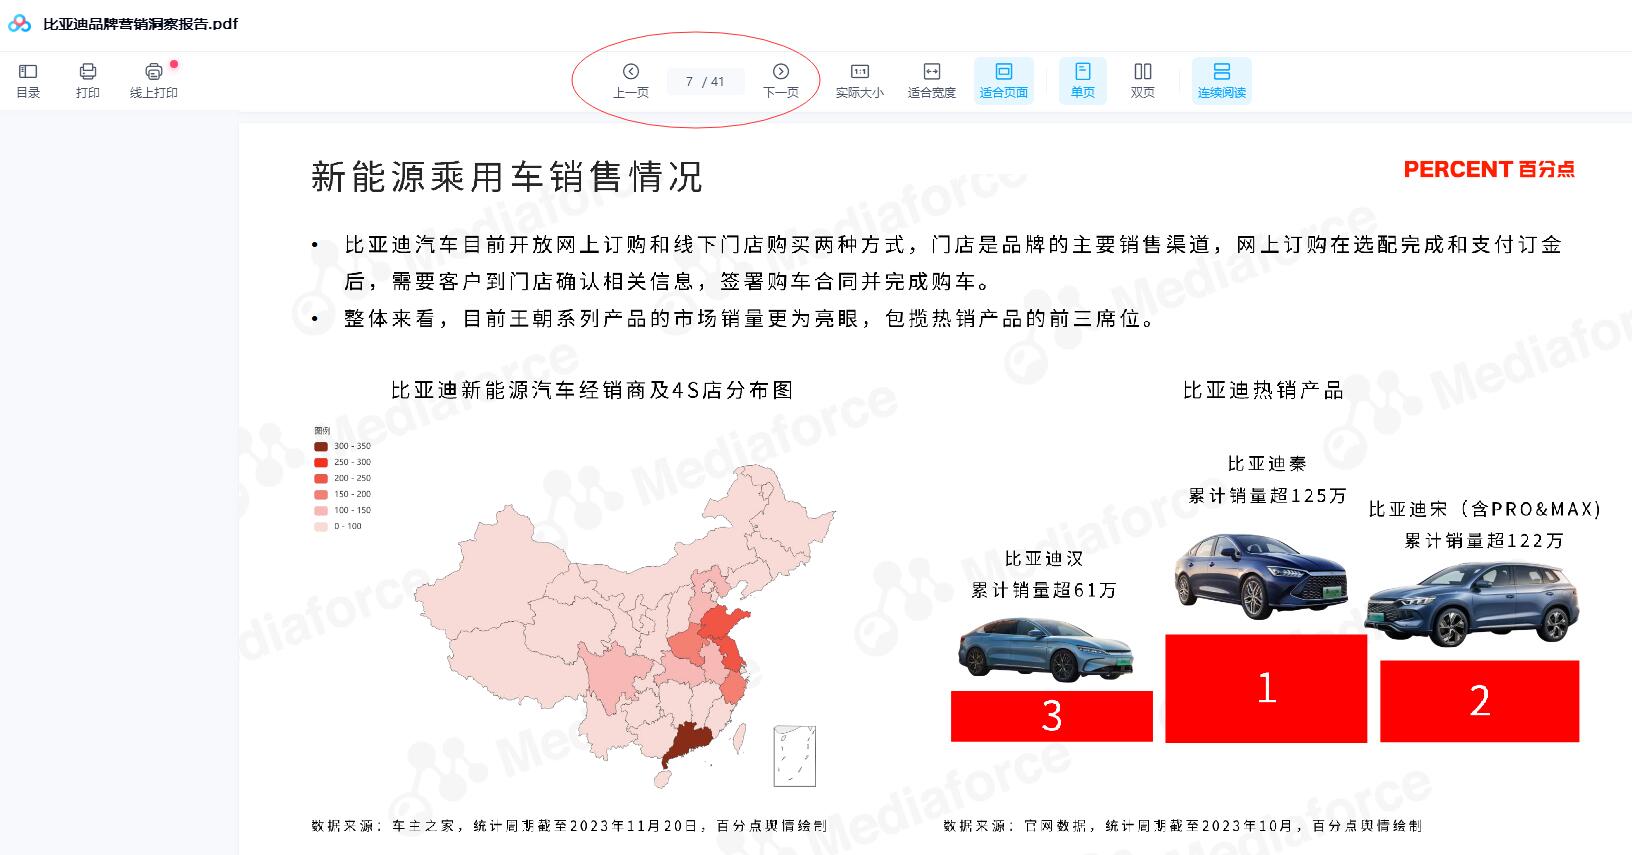Click 比亚迪宋（含PRO&MAX） label
Image resolution: width=1632 pixels, height=855 pixels.
coord(1485,510)
